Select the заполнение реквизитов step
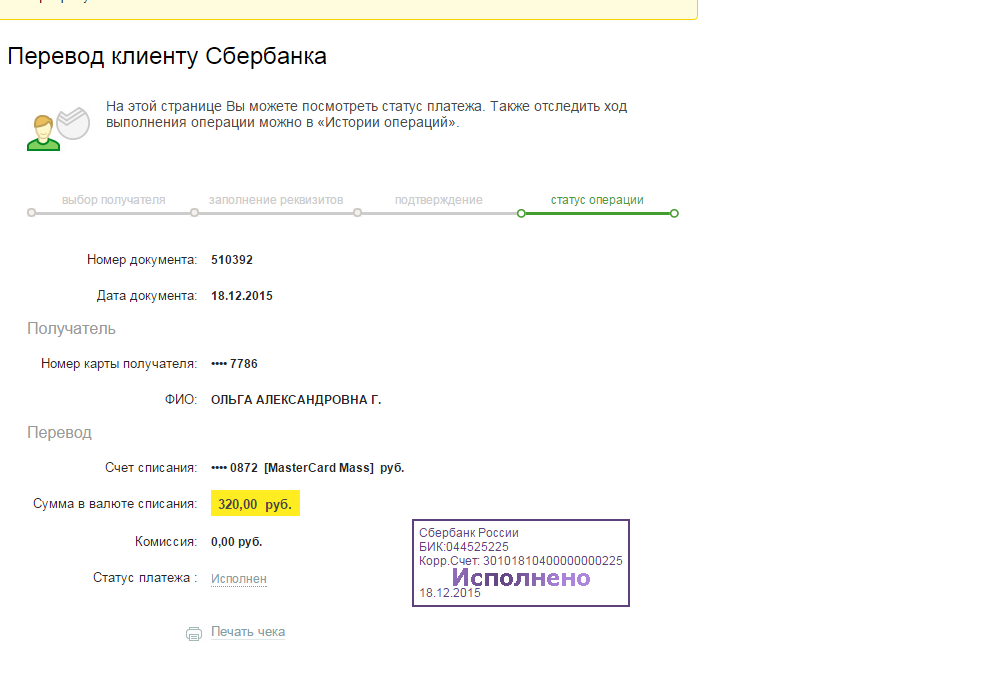This screenshot has width=1005, height=691. (276, 200)
